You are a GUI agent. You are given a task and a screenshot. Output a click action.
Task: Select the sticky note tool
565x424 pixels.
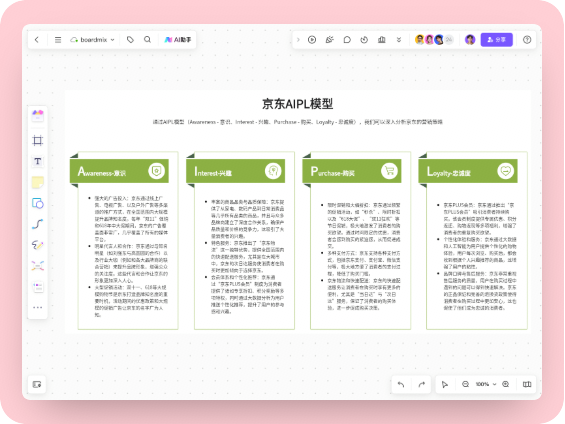click(38, 182)
